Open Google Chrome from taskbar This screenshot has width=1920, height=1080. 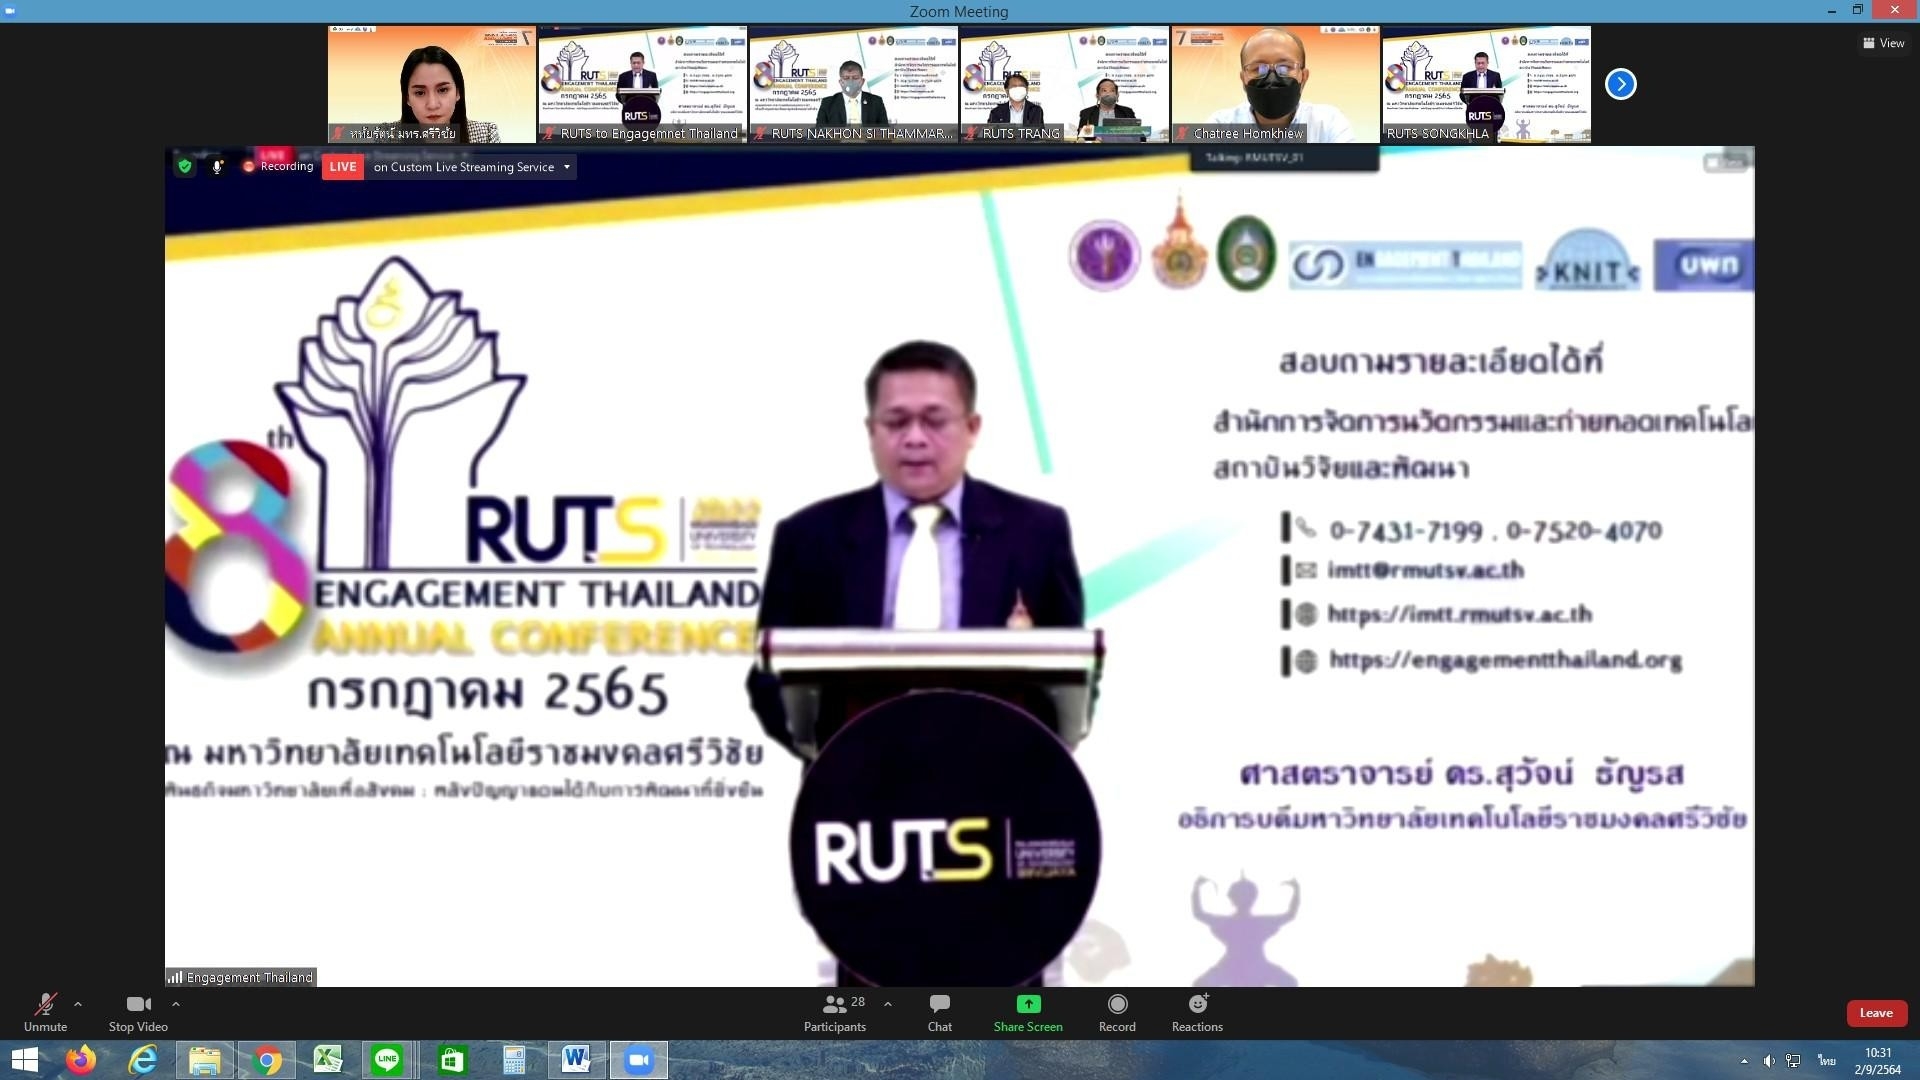tap(267, 1060)
